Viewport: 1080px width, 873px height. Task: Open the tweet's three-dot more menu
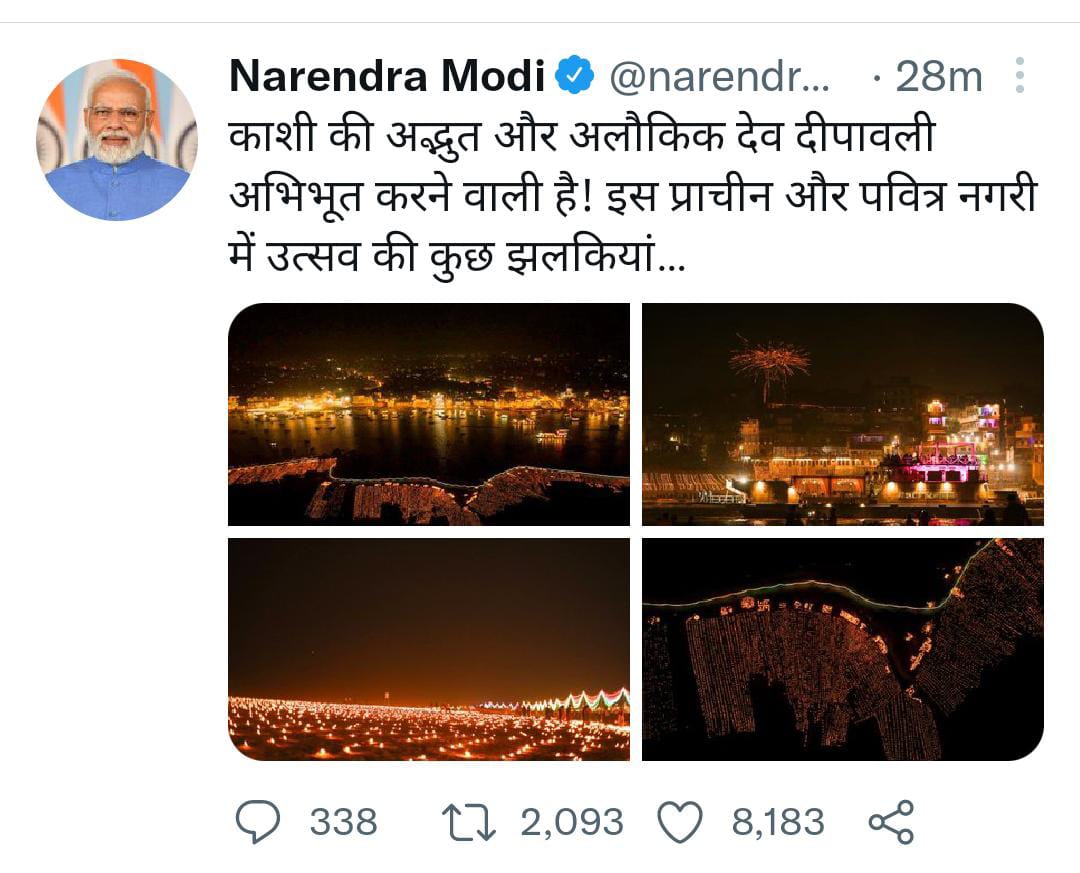coord(1019,76)
